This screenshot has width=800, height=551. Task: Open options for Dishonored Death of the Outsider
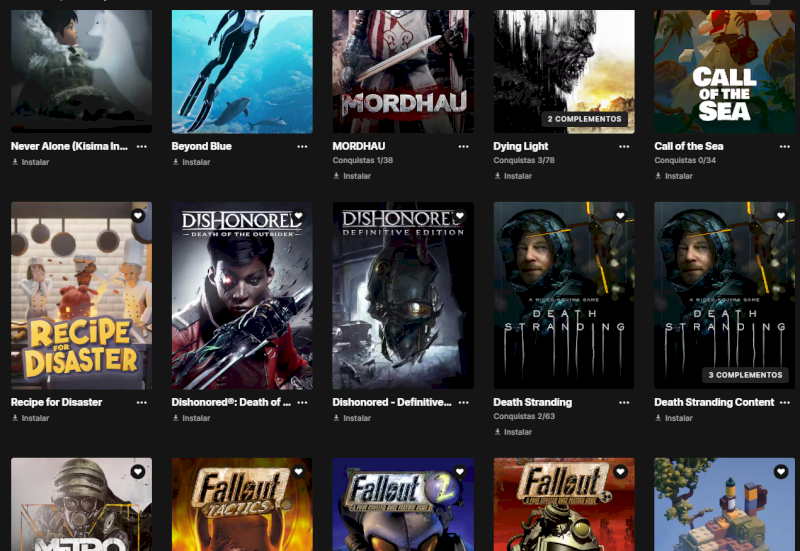click(x=303, y=403)
